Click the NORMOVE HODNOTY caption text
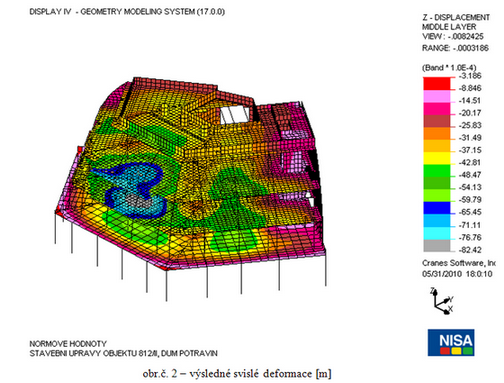 click(68, 344)
